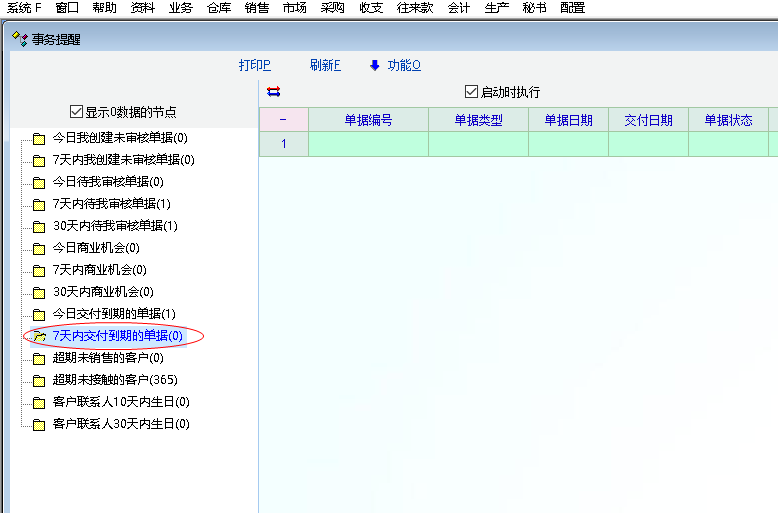Collapse the grid using the minus header cell
The image size is (778, 513).
(x=283, y=120)
